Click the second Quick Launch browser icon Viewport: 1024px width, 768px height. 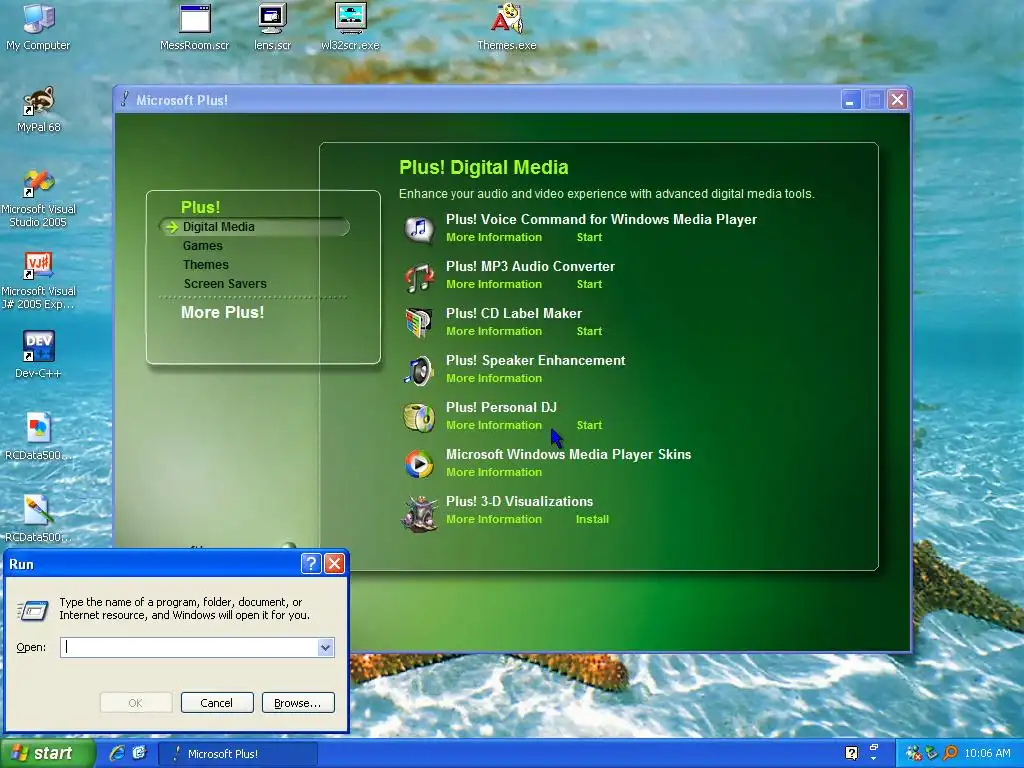140,753
